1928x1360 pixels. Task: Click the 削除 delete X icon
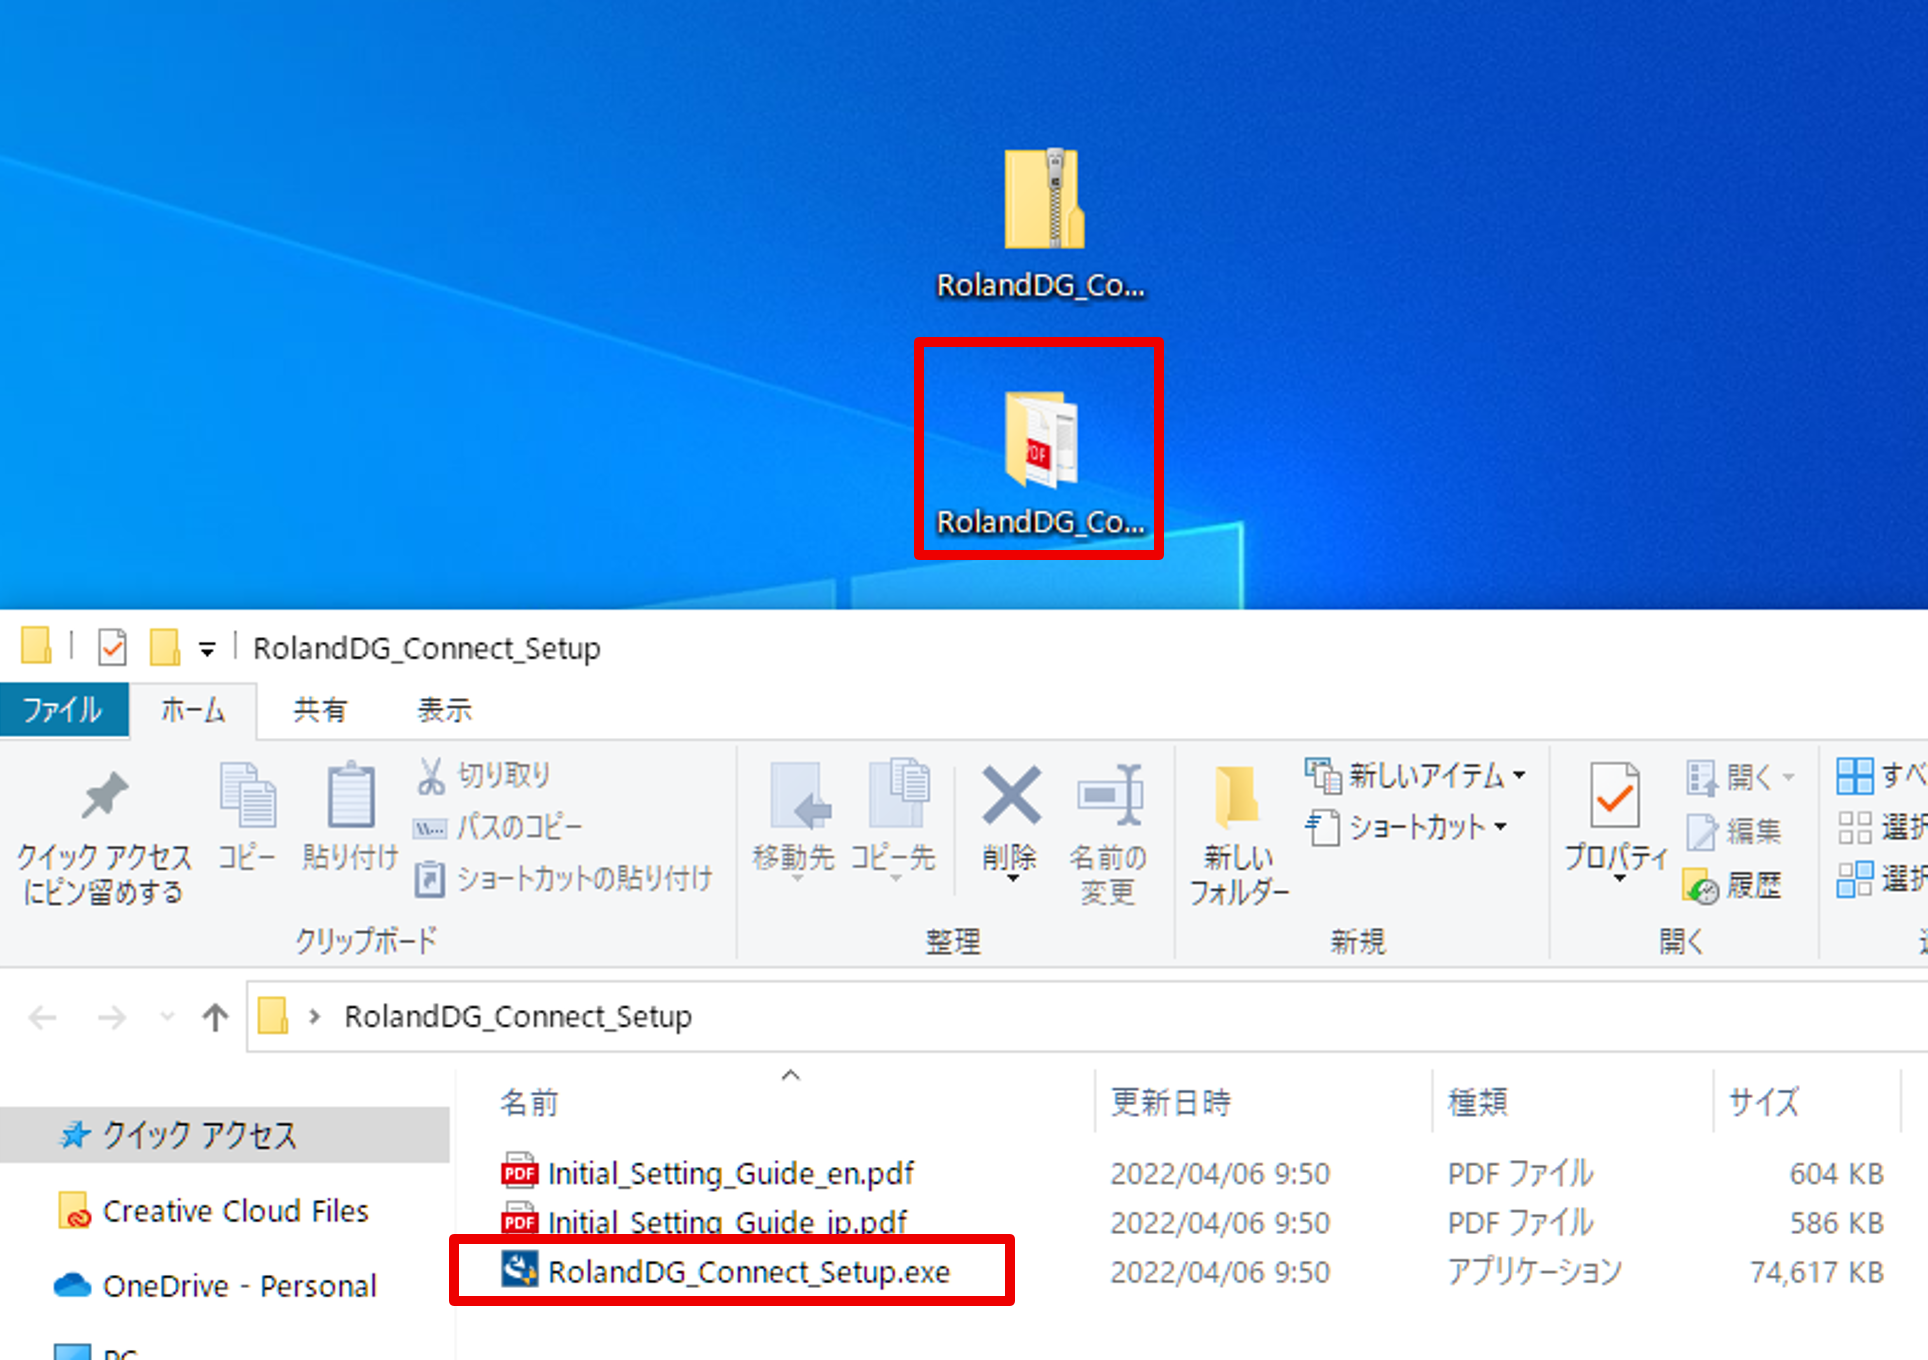pyautogui.click(x=1011, y=796)
